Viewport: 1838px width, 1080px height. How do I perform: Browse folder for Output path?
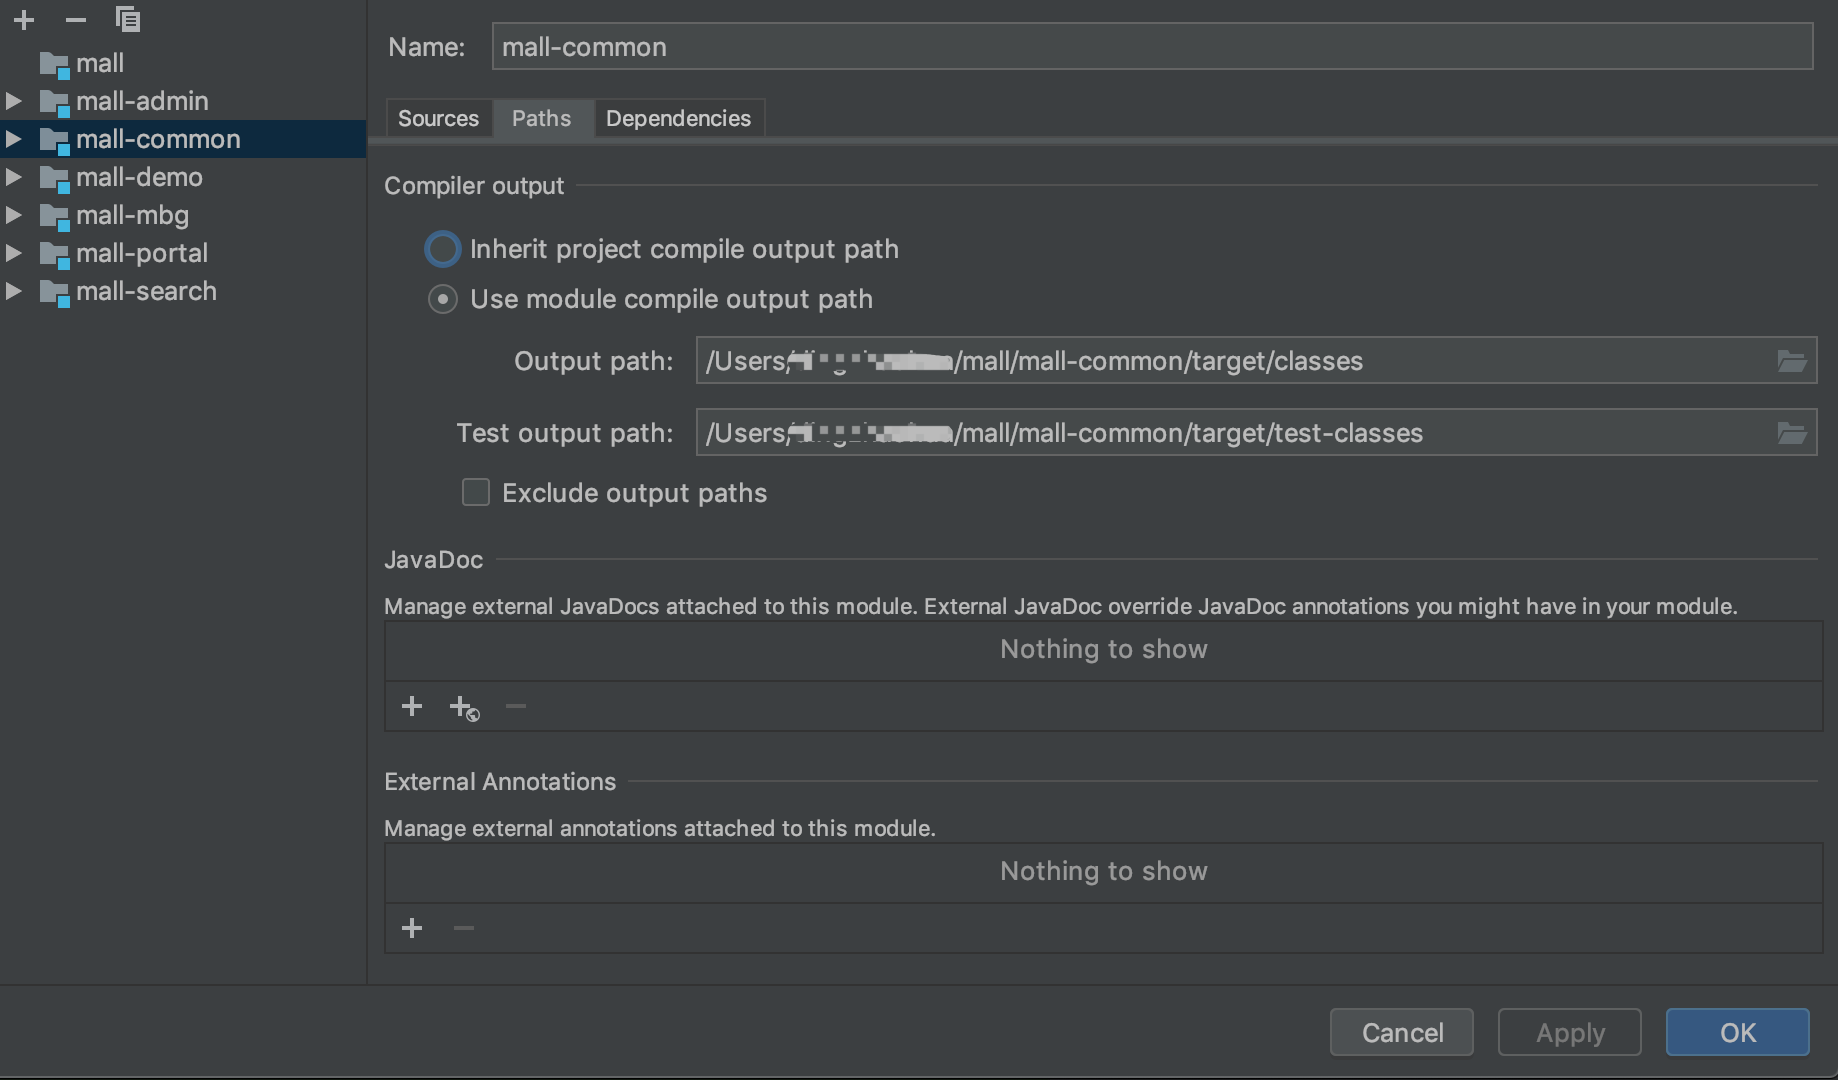pyautogui.click(x=1791, y=361)
